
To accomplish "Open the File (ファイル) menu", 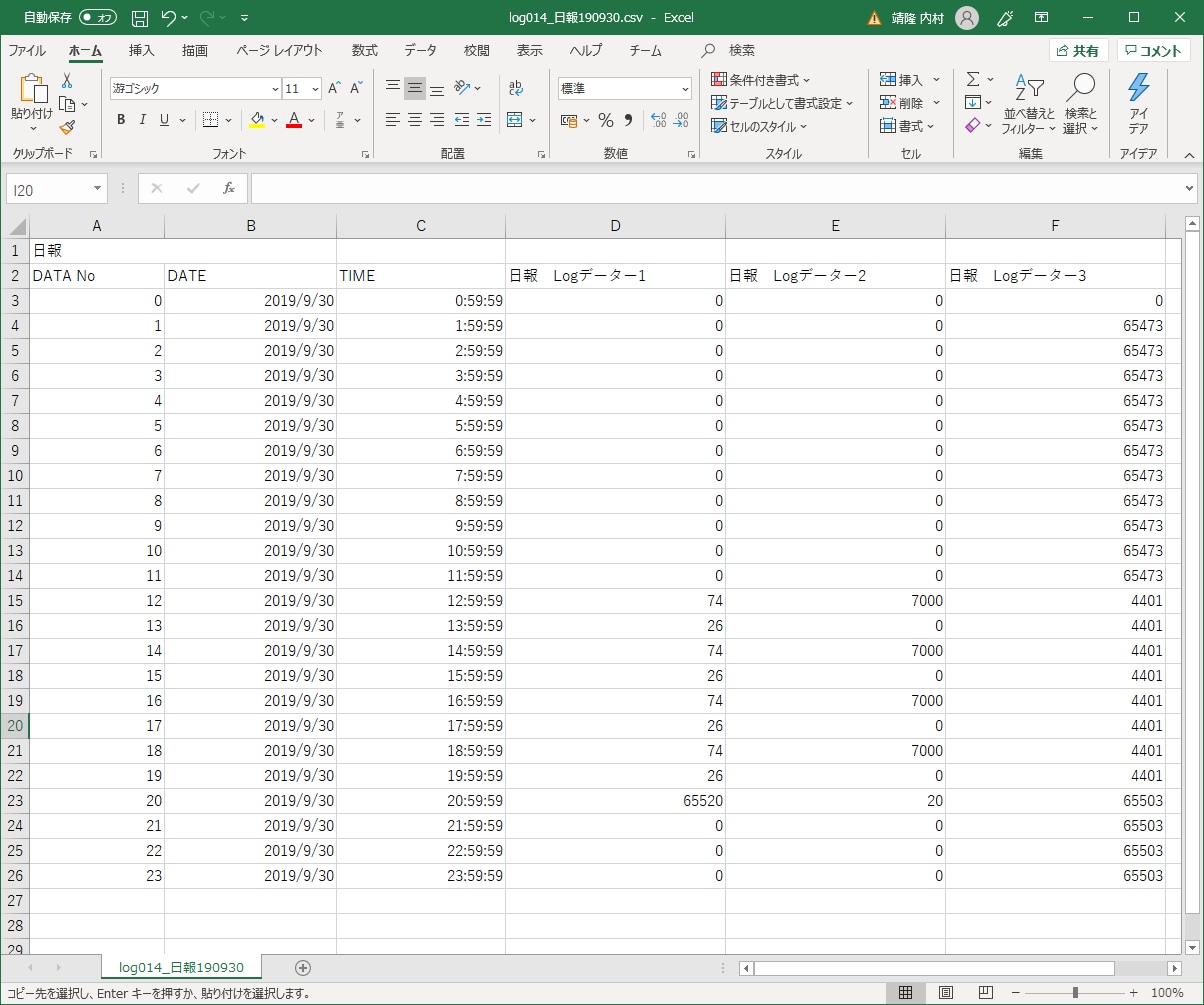I will pyautogui.click(x=27, y=51).
